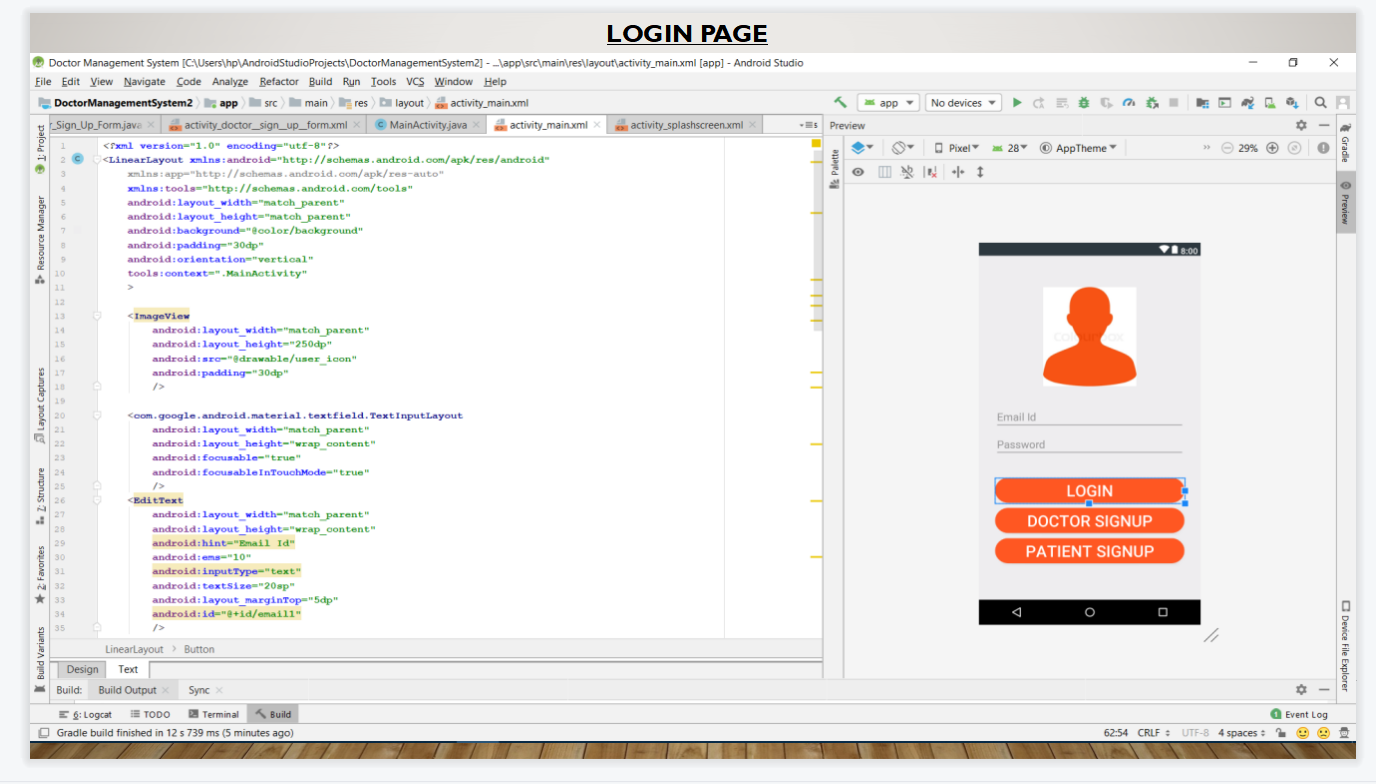The image size is (1376, 784).
Task: Click the happy smiley feedback icon
Action: tap(1303, 733)
